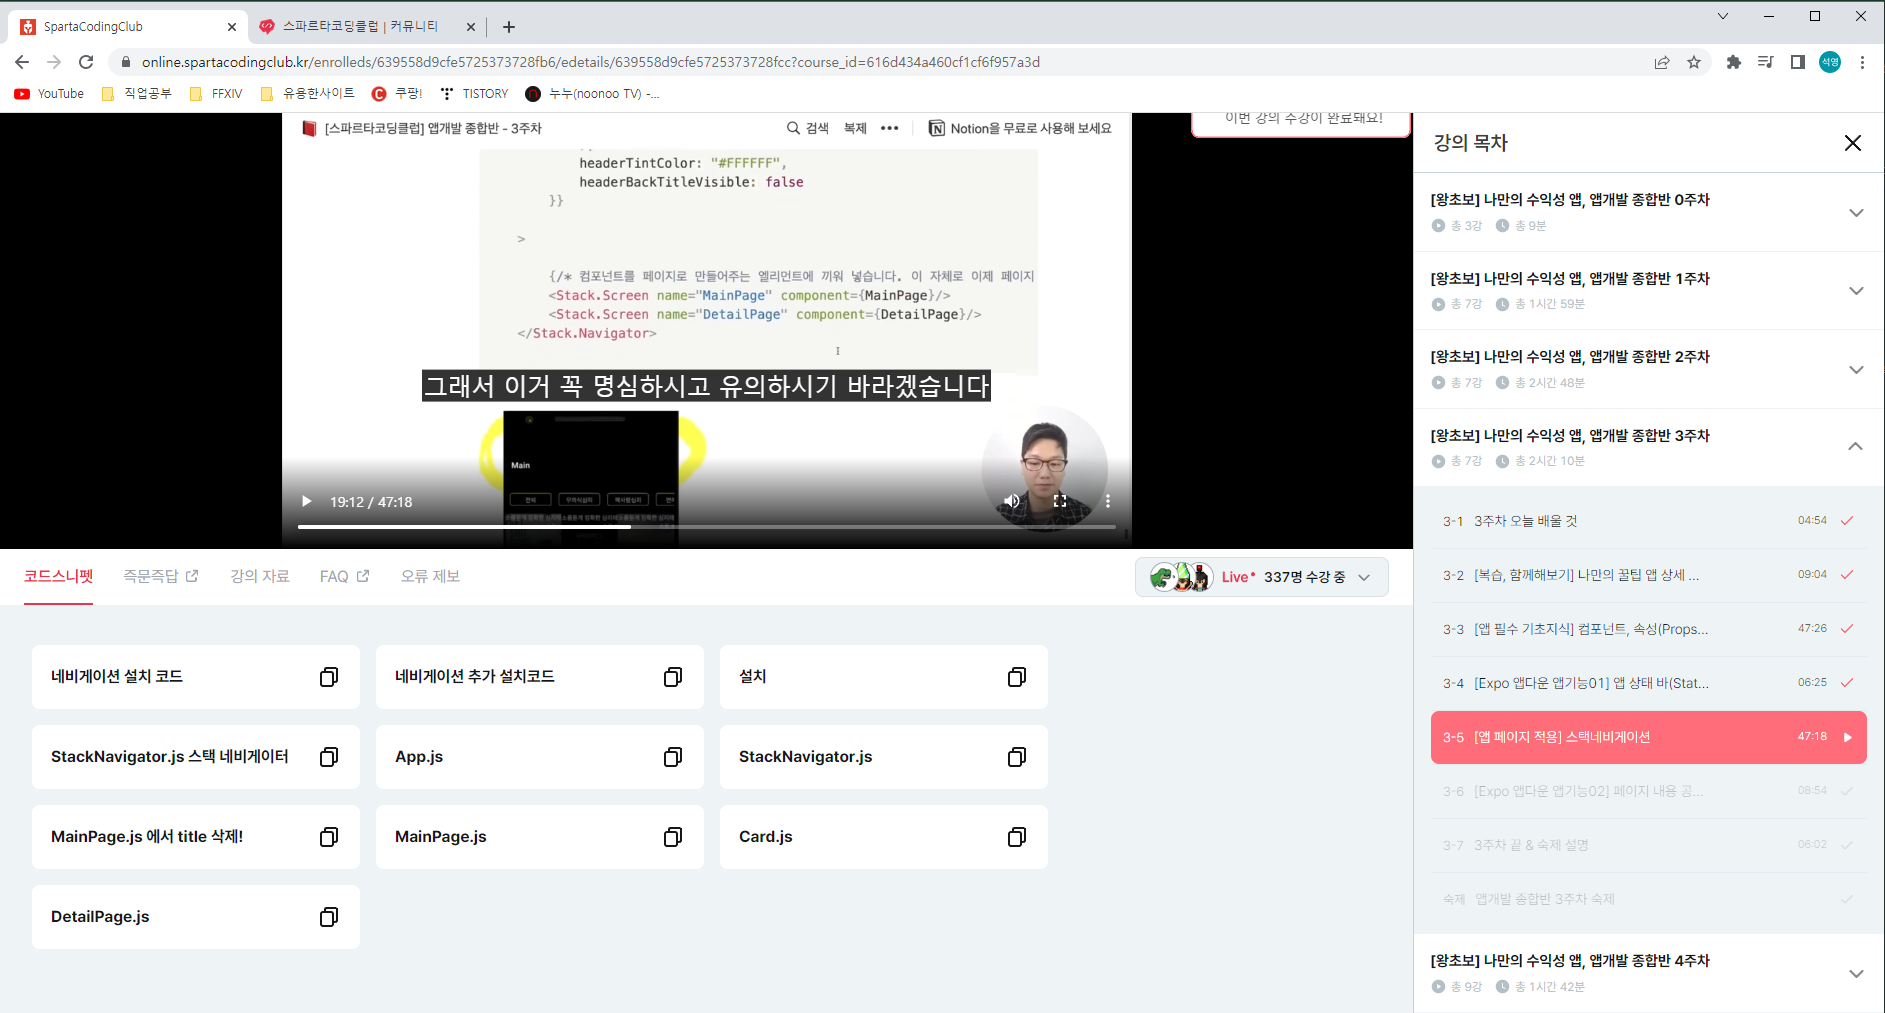Copy the StackNavigator.js snippet card
This screenshot has width=1885, height=1013.
(1017, 757)
